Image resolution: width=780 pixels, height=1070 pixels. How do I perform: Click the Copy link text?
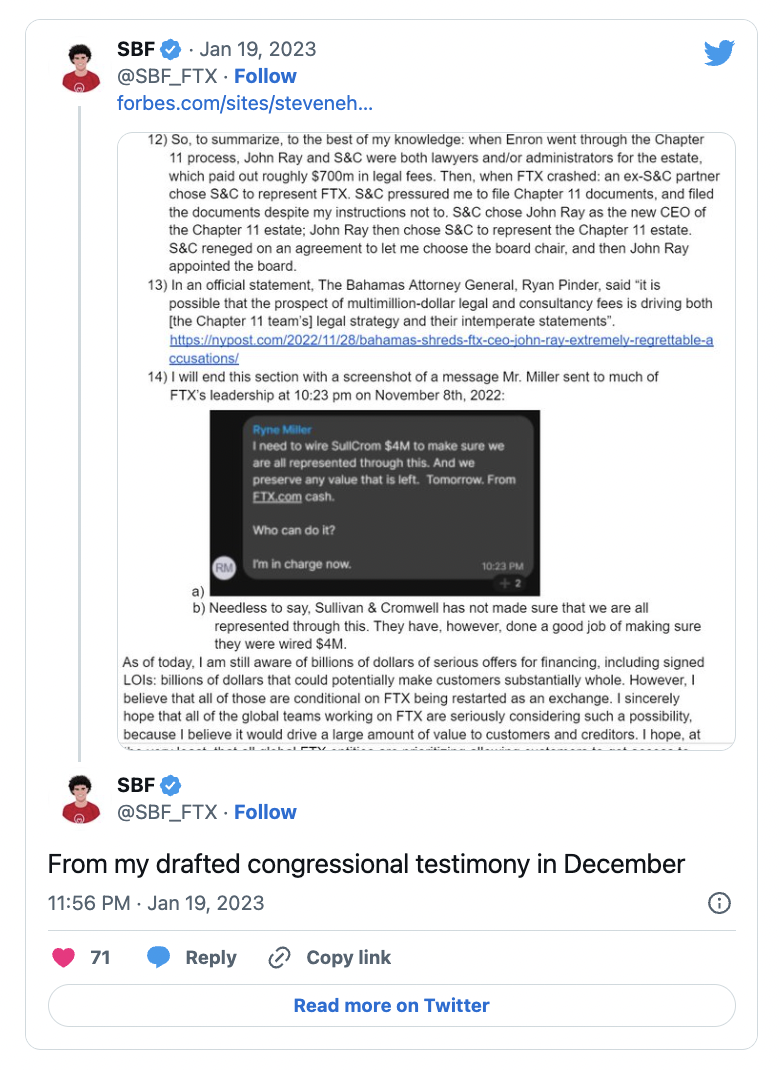348,957
